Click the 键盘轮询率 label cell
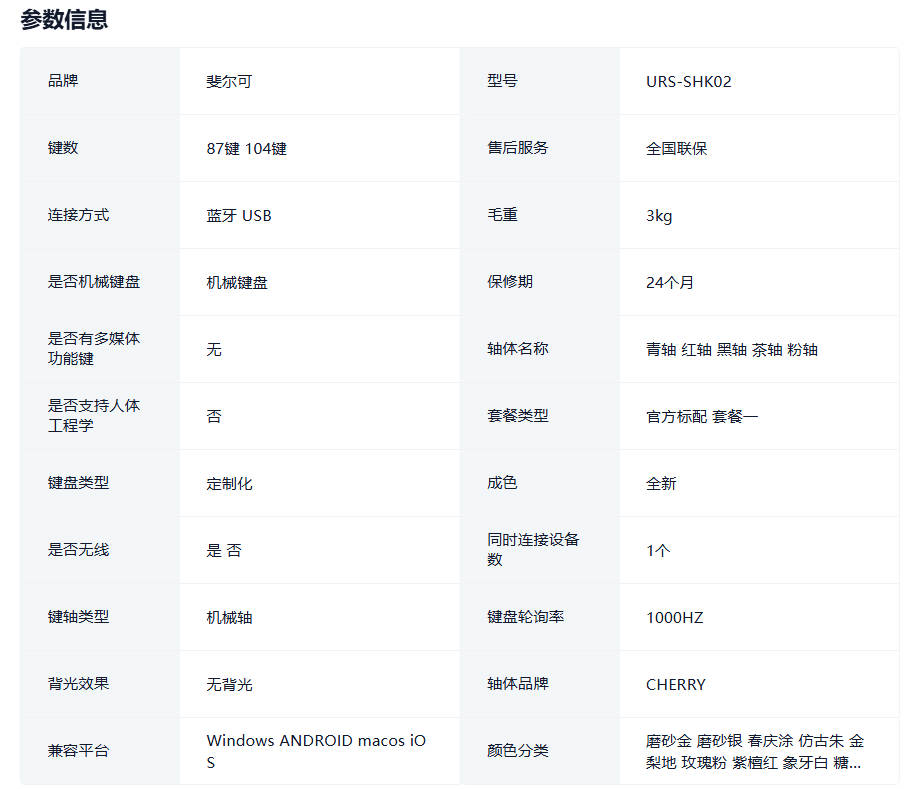The image size is (918, 789). point(525,617)
